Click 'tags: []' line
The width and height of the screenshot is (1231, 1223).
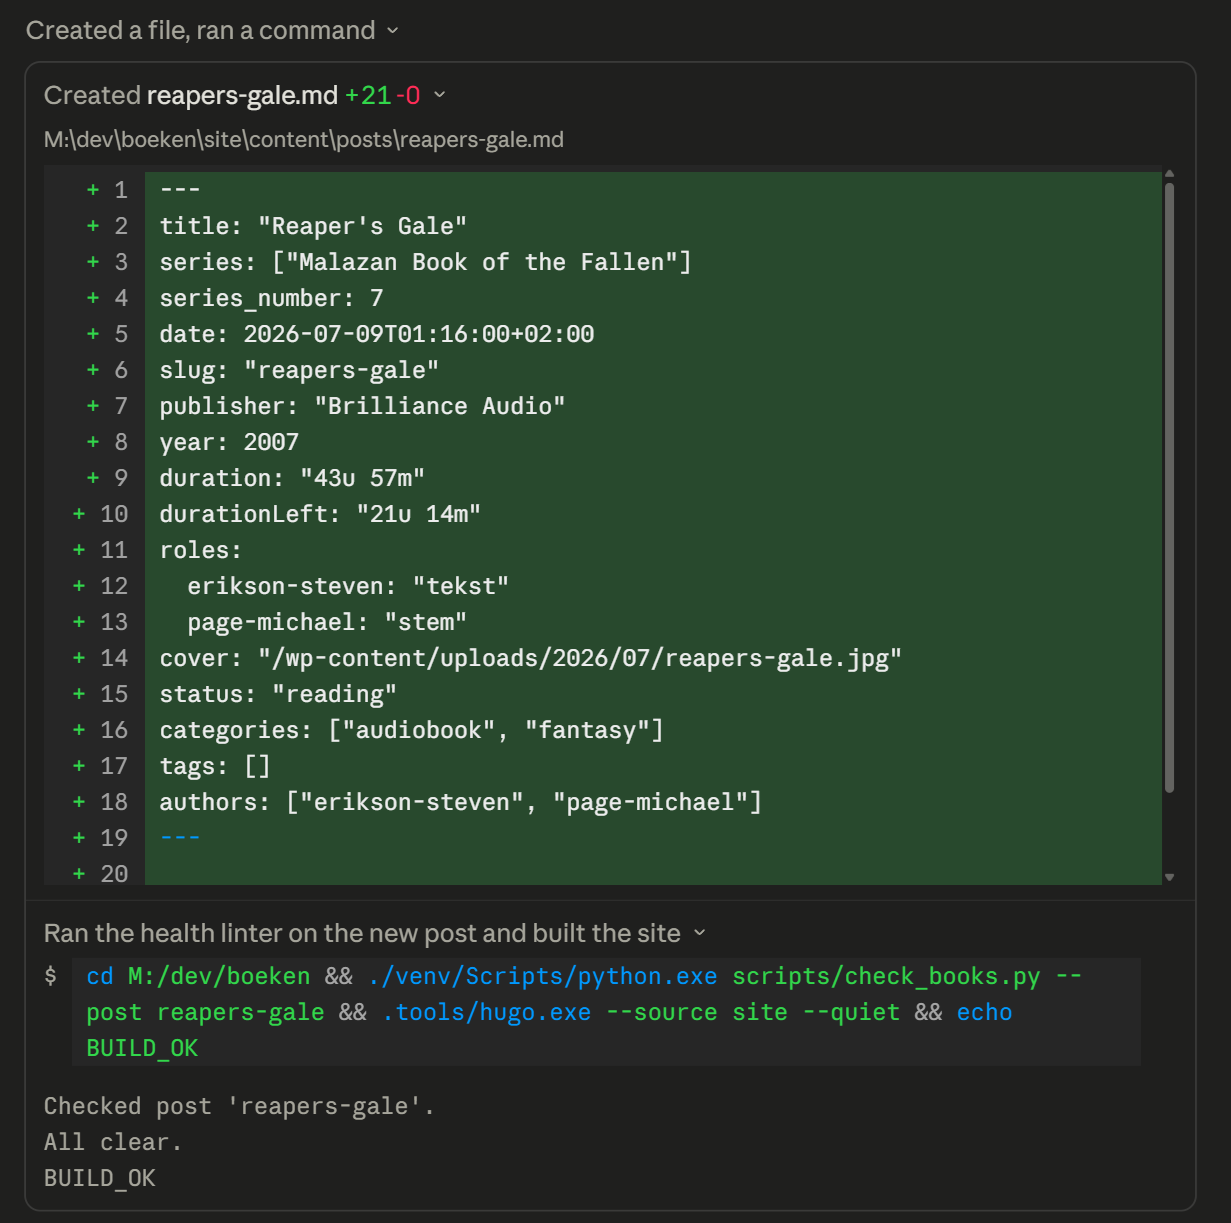(215, 766)
